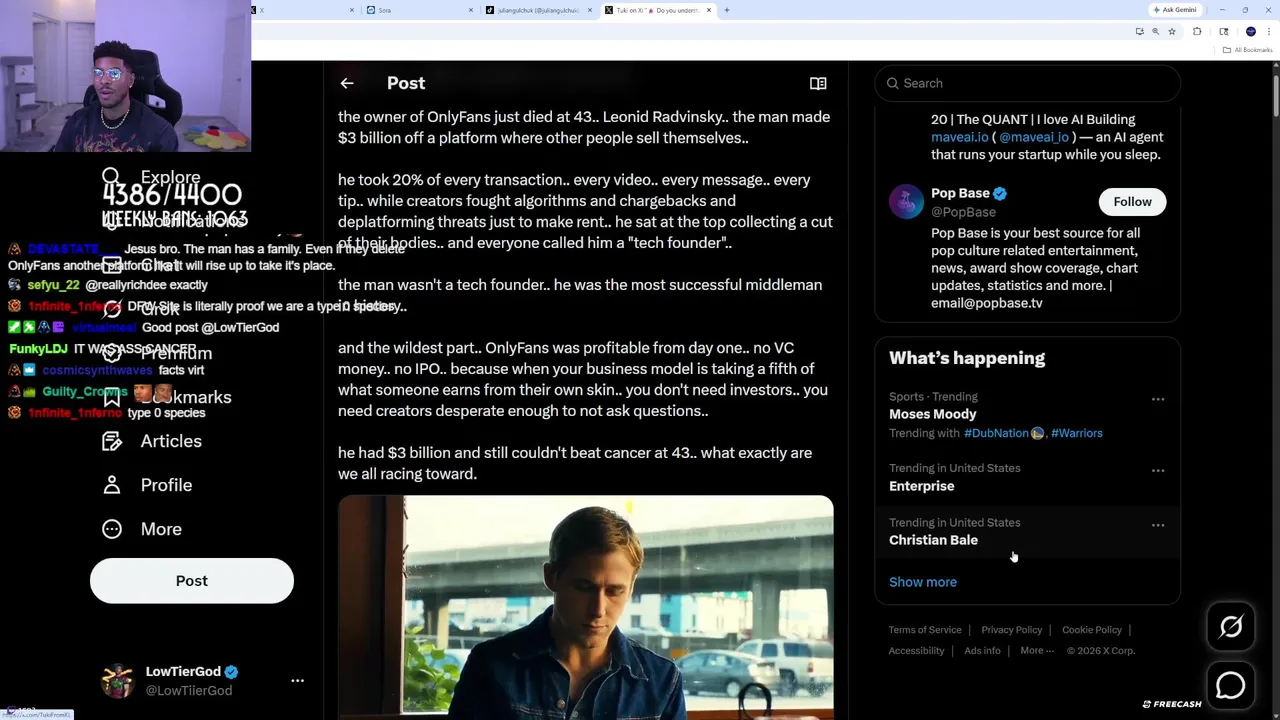Open the side panel icon in toolbar

[1224, 32]
